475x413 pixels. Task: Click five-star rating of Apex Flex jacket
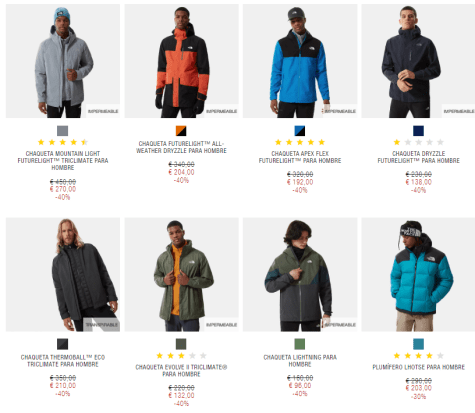click(300, 142)
